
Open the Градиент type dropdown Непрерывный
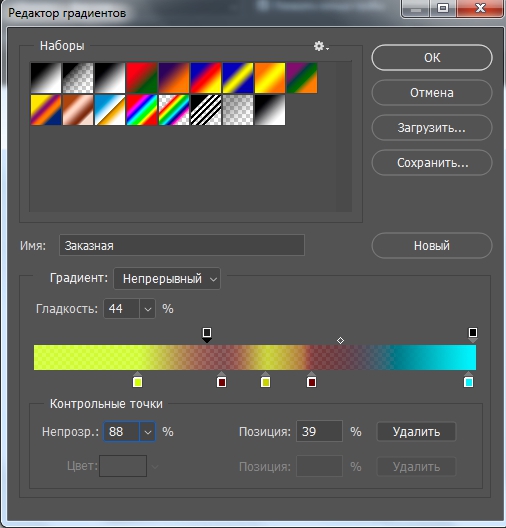(167, 278)
